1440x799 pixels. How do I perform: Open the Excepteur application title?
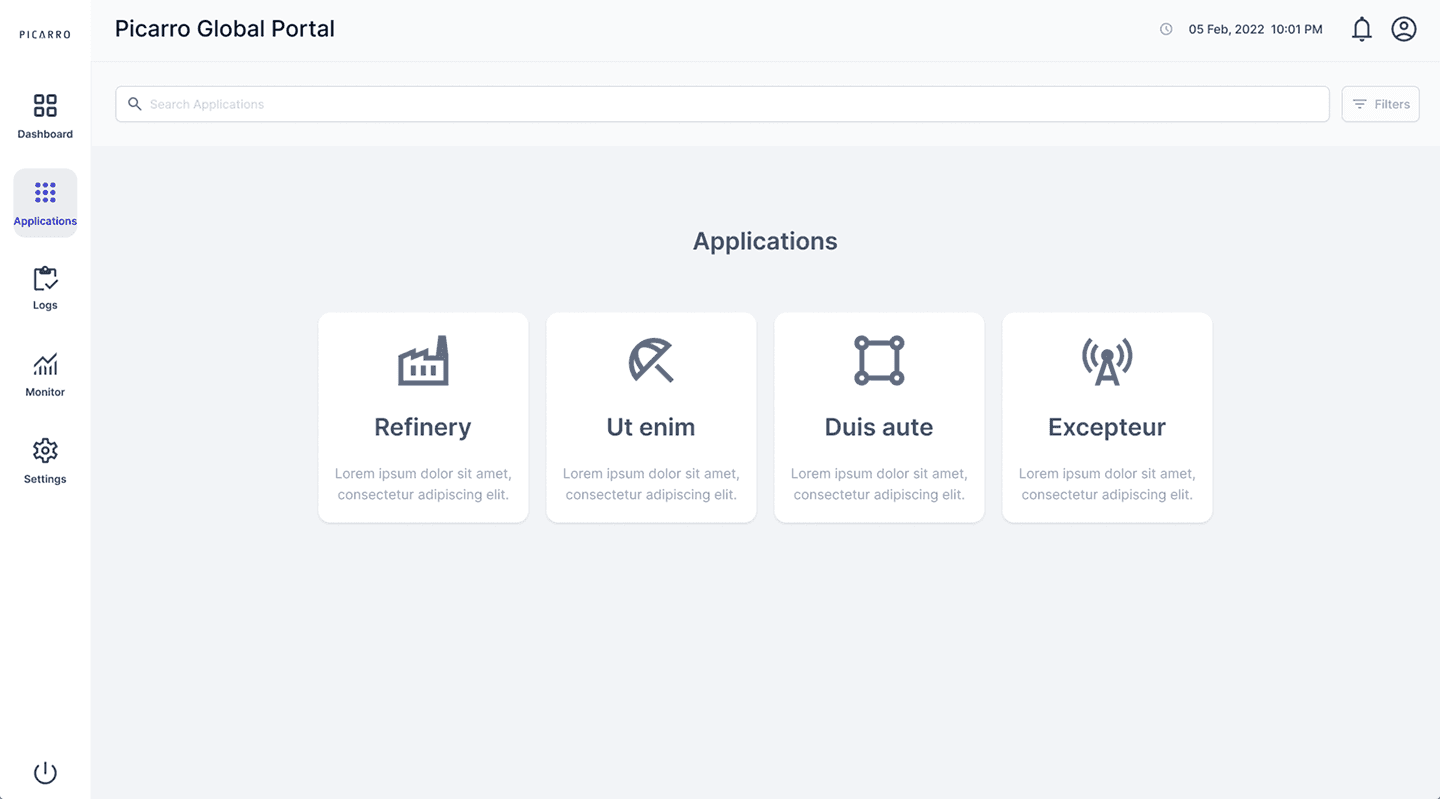[x=1107, y=427]
